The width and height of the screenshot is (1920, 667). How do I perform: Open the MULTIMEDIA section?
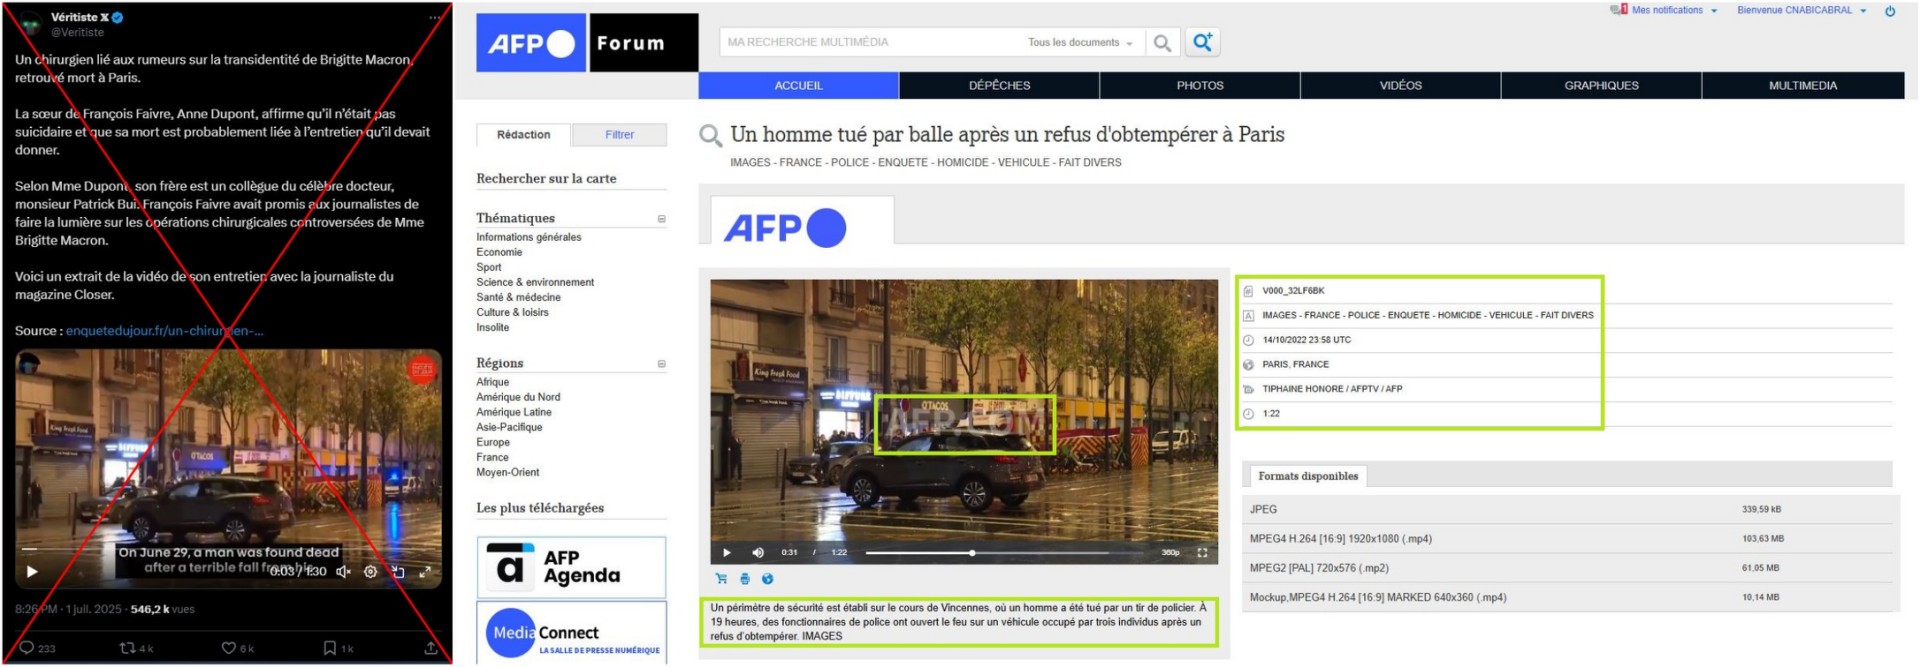click(1803, 85)
